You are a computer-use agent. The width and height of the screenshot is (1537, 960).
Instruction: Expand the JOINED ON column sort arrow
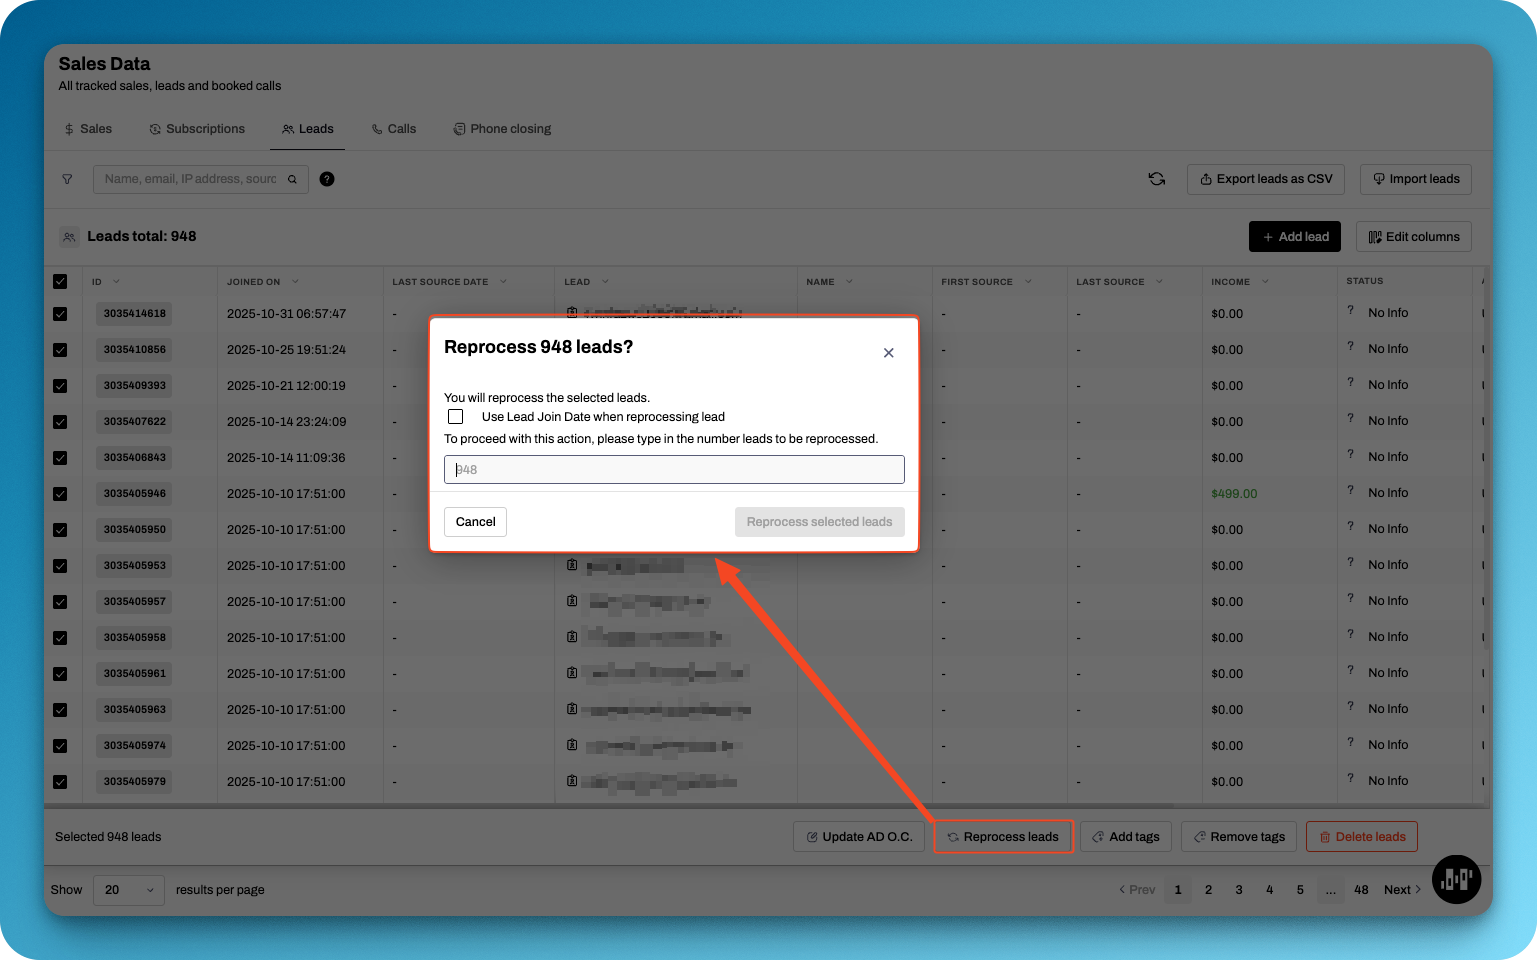coord(295,282)
